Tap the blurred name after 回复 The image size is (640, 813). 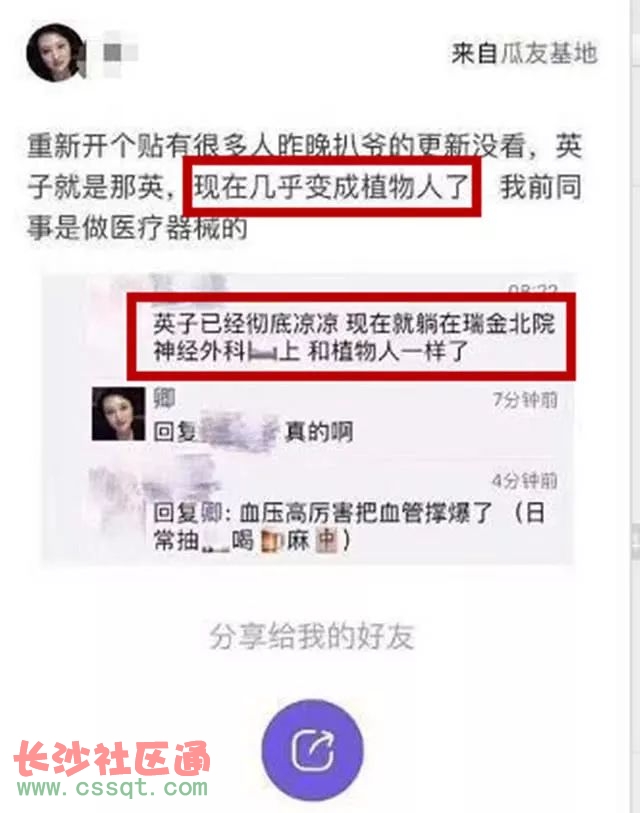(239, 431)
